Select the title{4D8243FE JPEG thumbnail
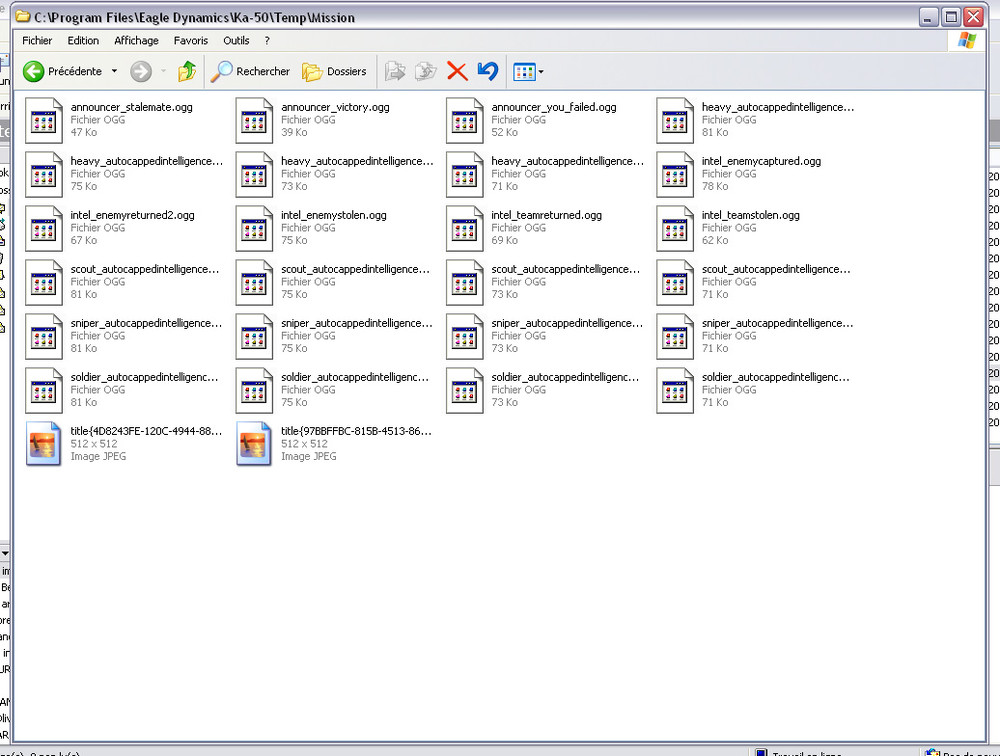Viewport: 1000px width, 756px height. click(x=43, y=444)
